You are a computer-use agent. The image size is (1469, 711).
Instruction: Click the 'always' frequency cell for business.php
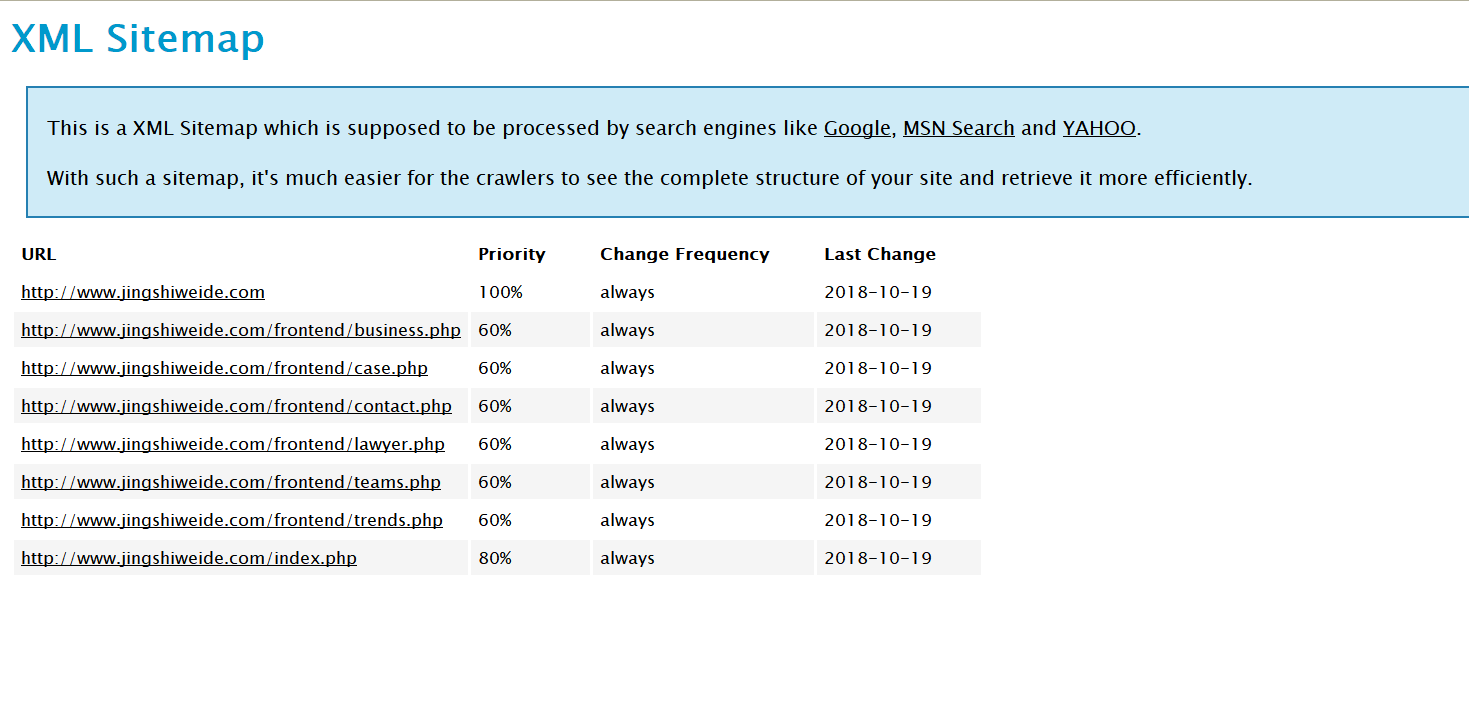[627, 331]
